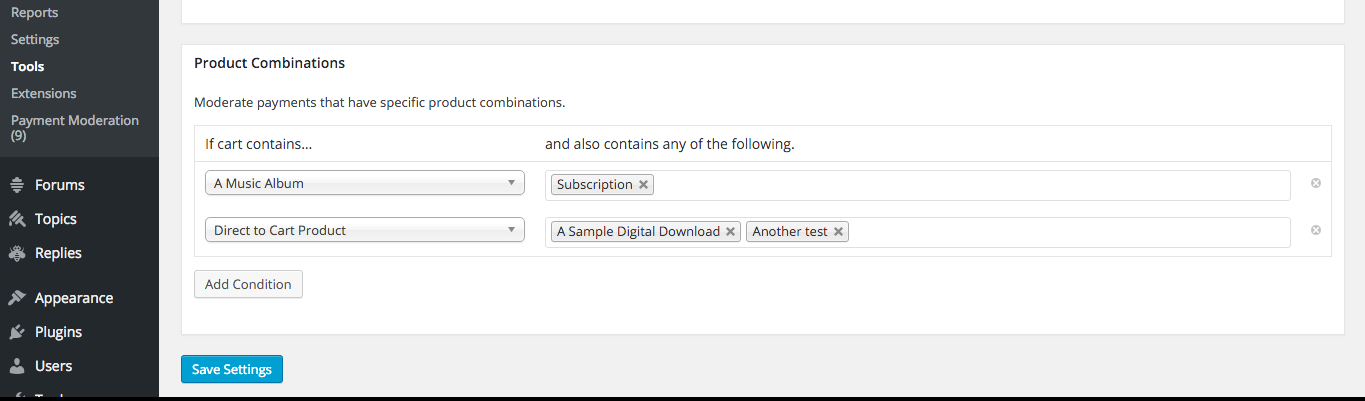Open the A Music Album dropdown

[364, 184]
